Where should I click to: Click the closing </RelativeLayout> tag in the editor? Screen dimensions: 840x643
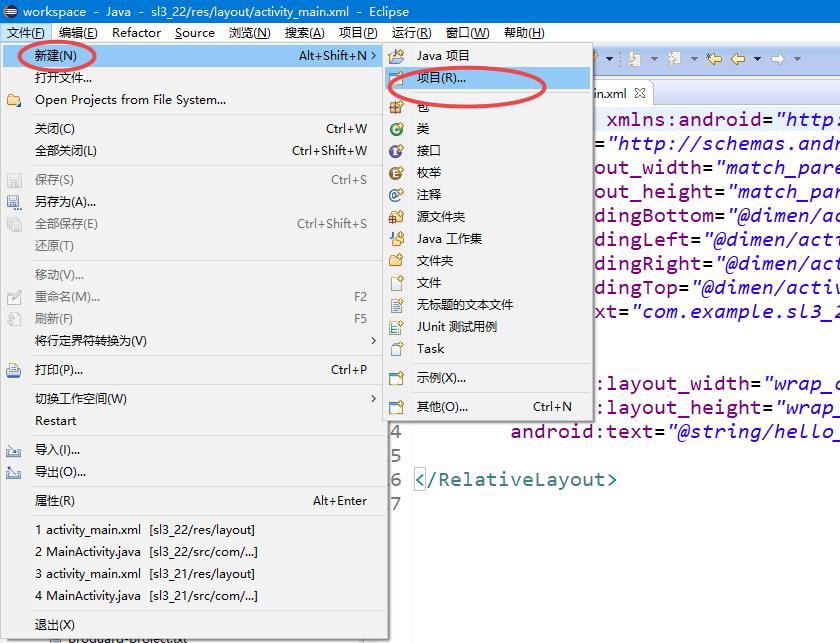coord(516,480)
